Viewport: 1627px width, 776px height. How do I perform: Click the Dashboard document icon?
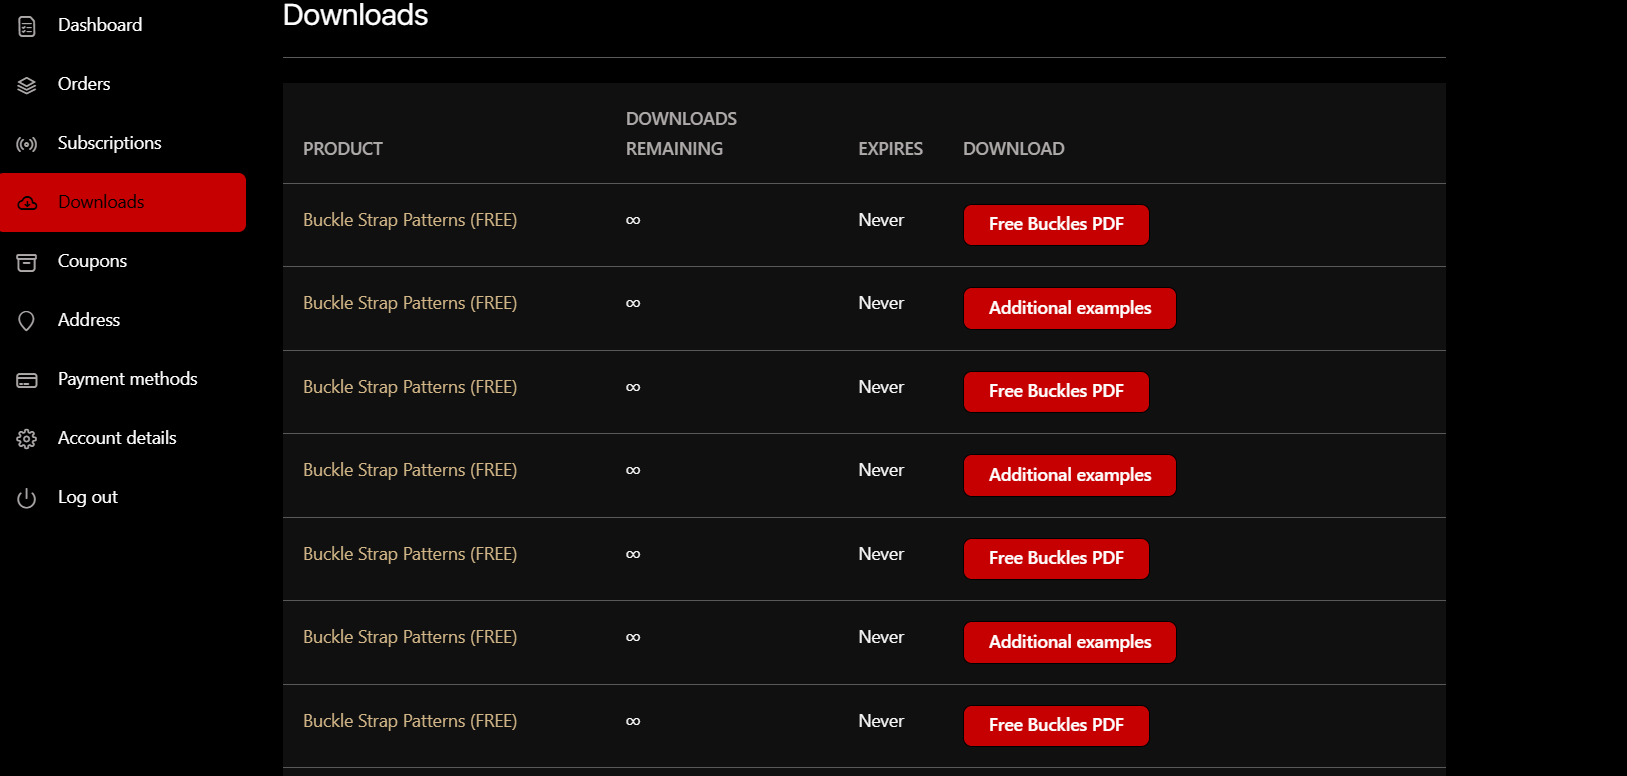click(27, 26)
